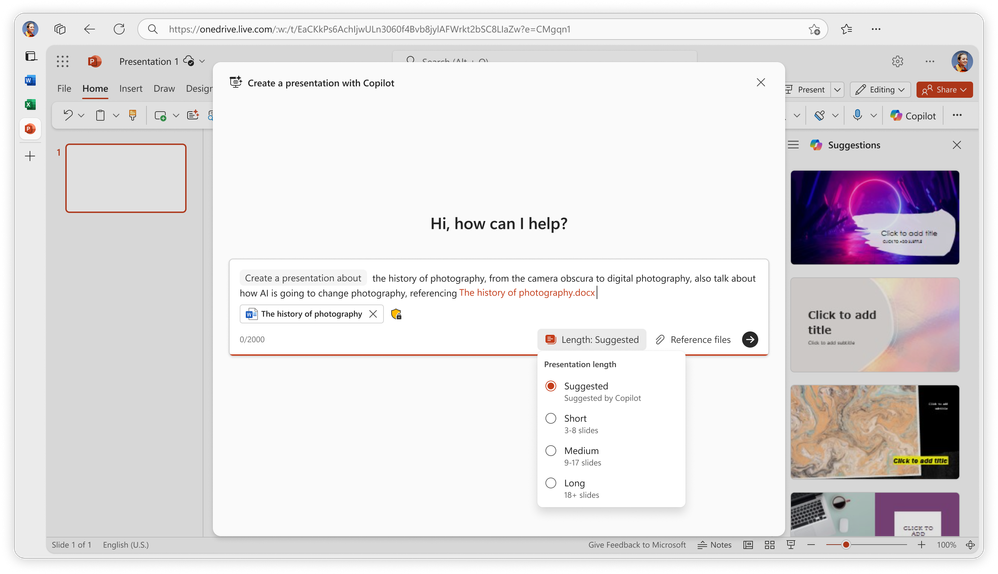998x574 pixels.
Task: Click the zoom in plus button
Action: click(921, 545)
